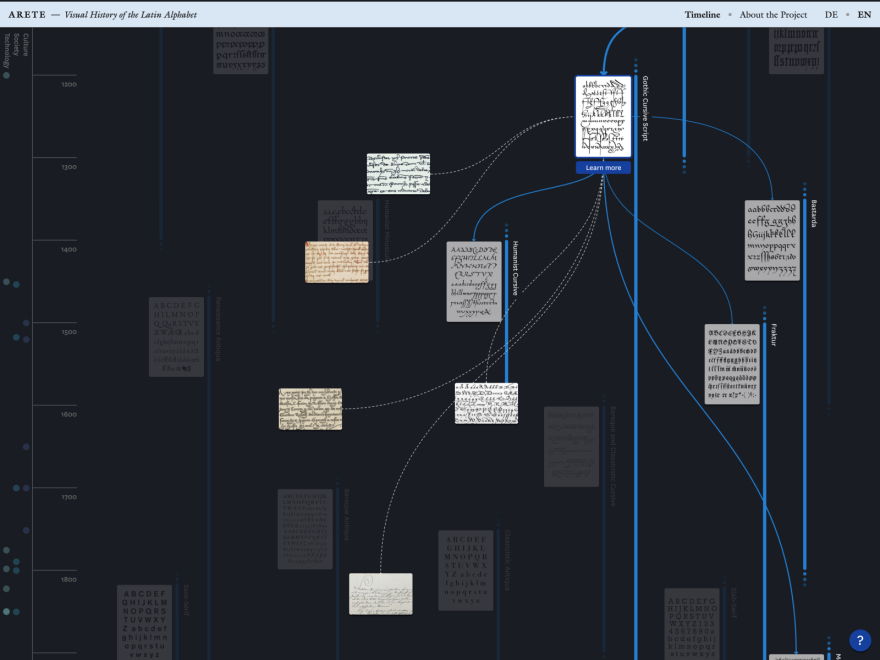Click the event dot beside year 1200
This screenshot has height=660, width=880.
coord(6,75)
